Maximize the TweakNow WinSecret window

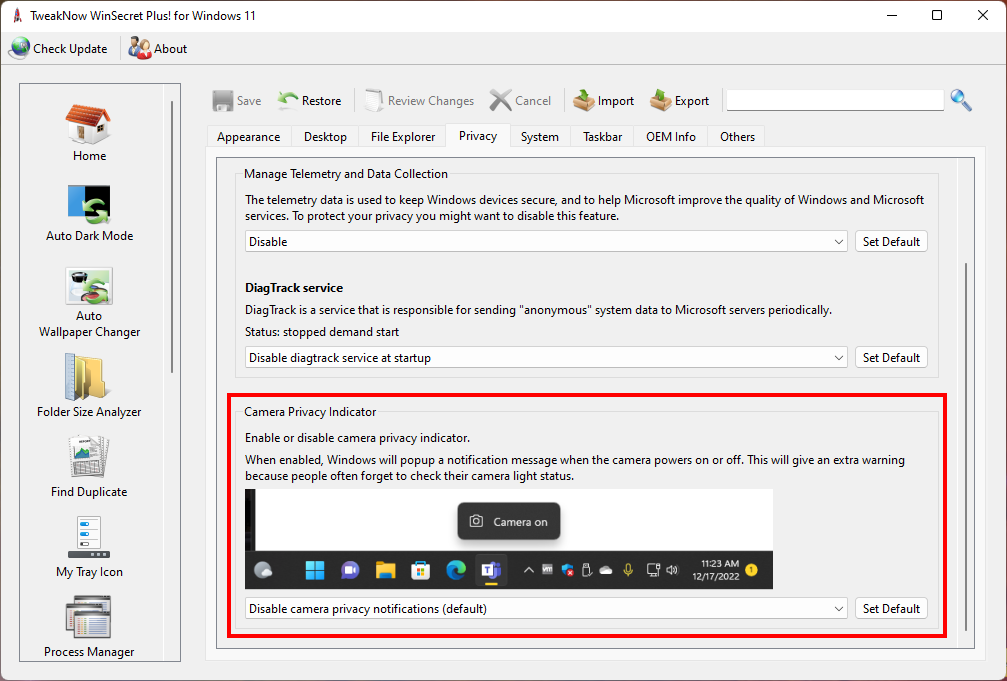pyautogui.click(x=937, y=15)
